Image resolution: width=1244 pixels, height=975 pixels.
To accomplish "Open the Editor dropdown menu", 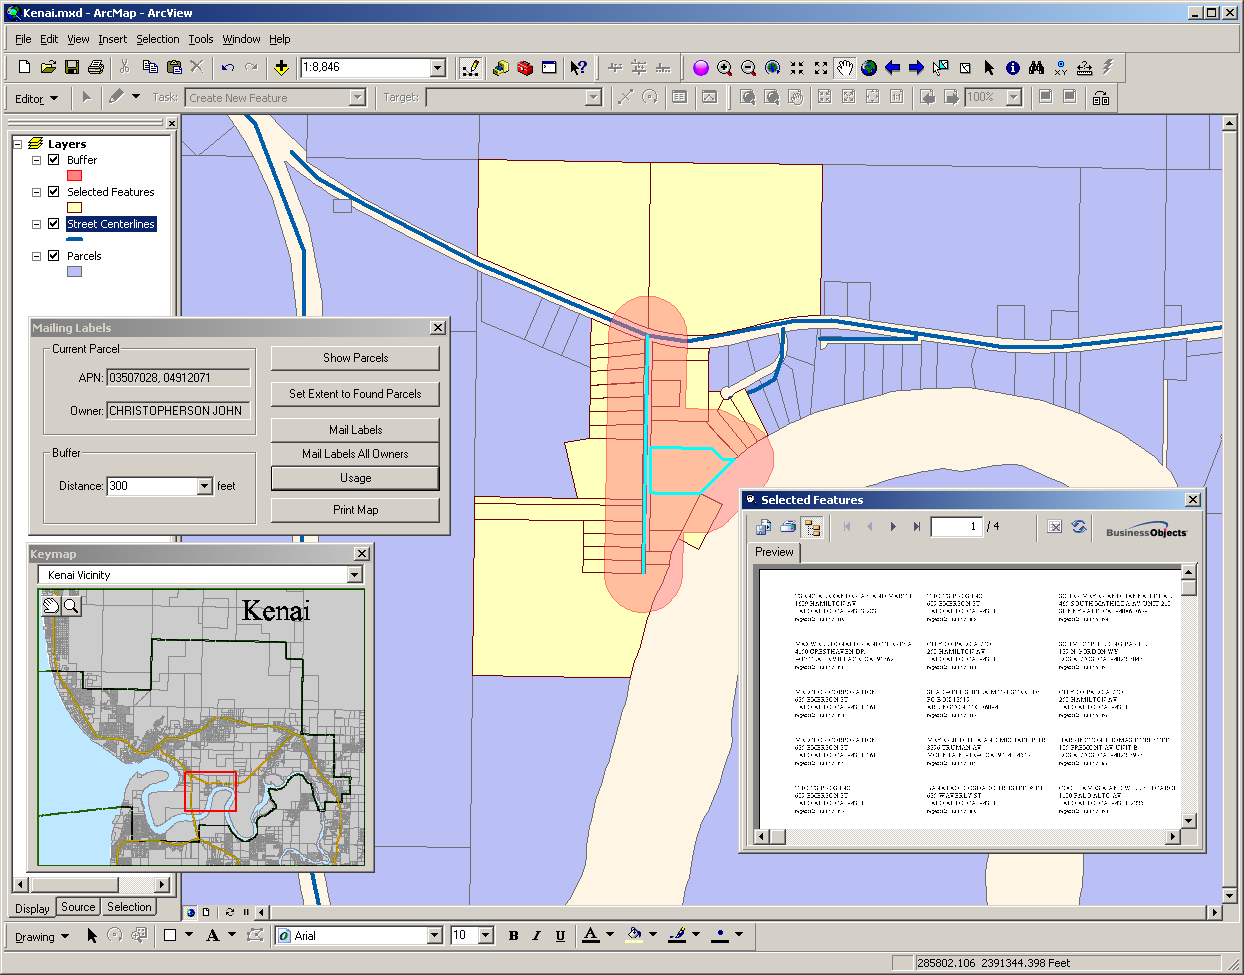I will pyautogui.click(x=37, y=98).
